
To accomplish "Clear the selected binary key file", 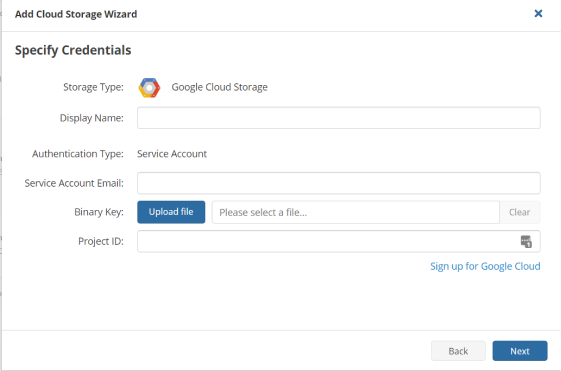I will tap(519, 212).
